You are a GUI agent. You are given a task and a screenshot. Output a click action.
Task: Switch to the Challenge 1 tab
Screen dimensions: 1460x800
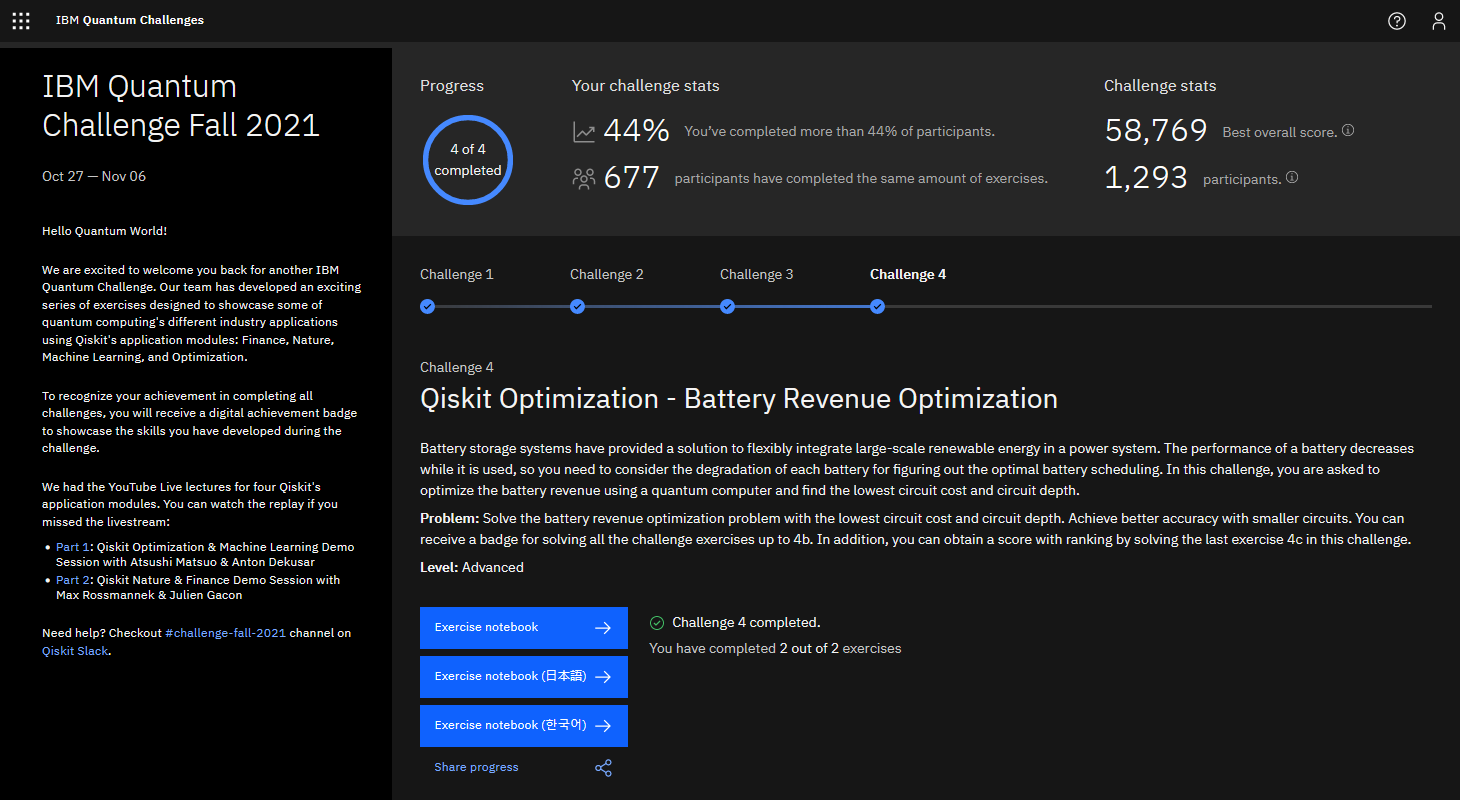[456, 274]
